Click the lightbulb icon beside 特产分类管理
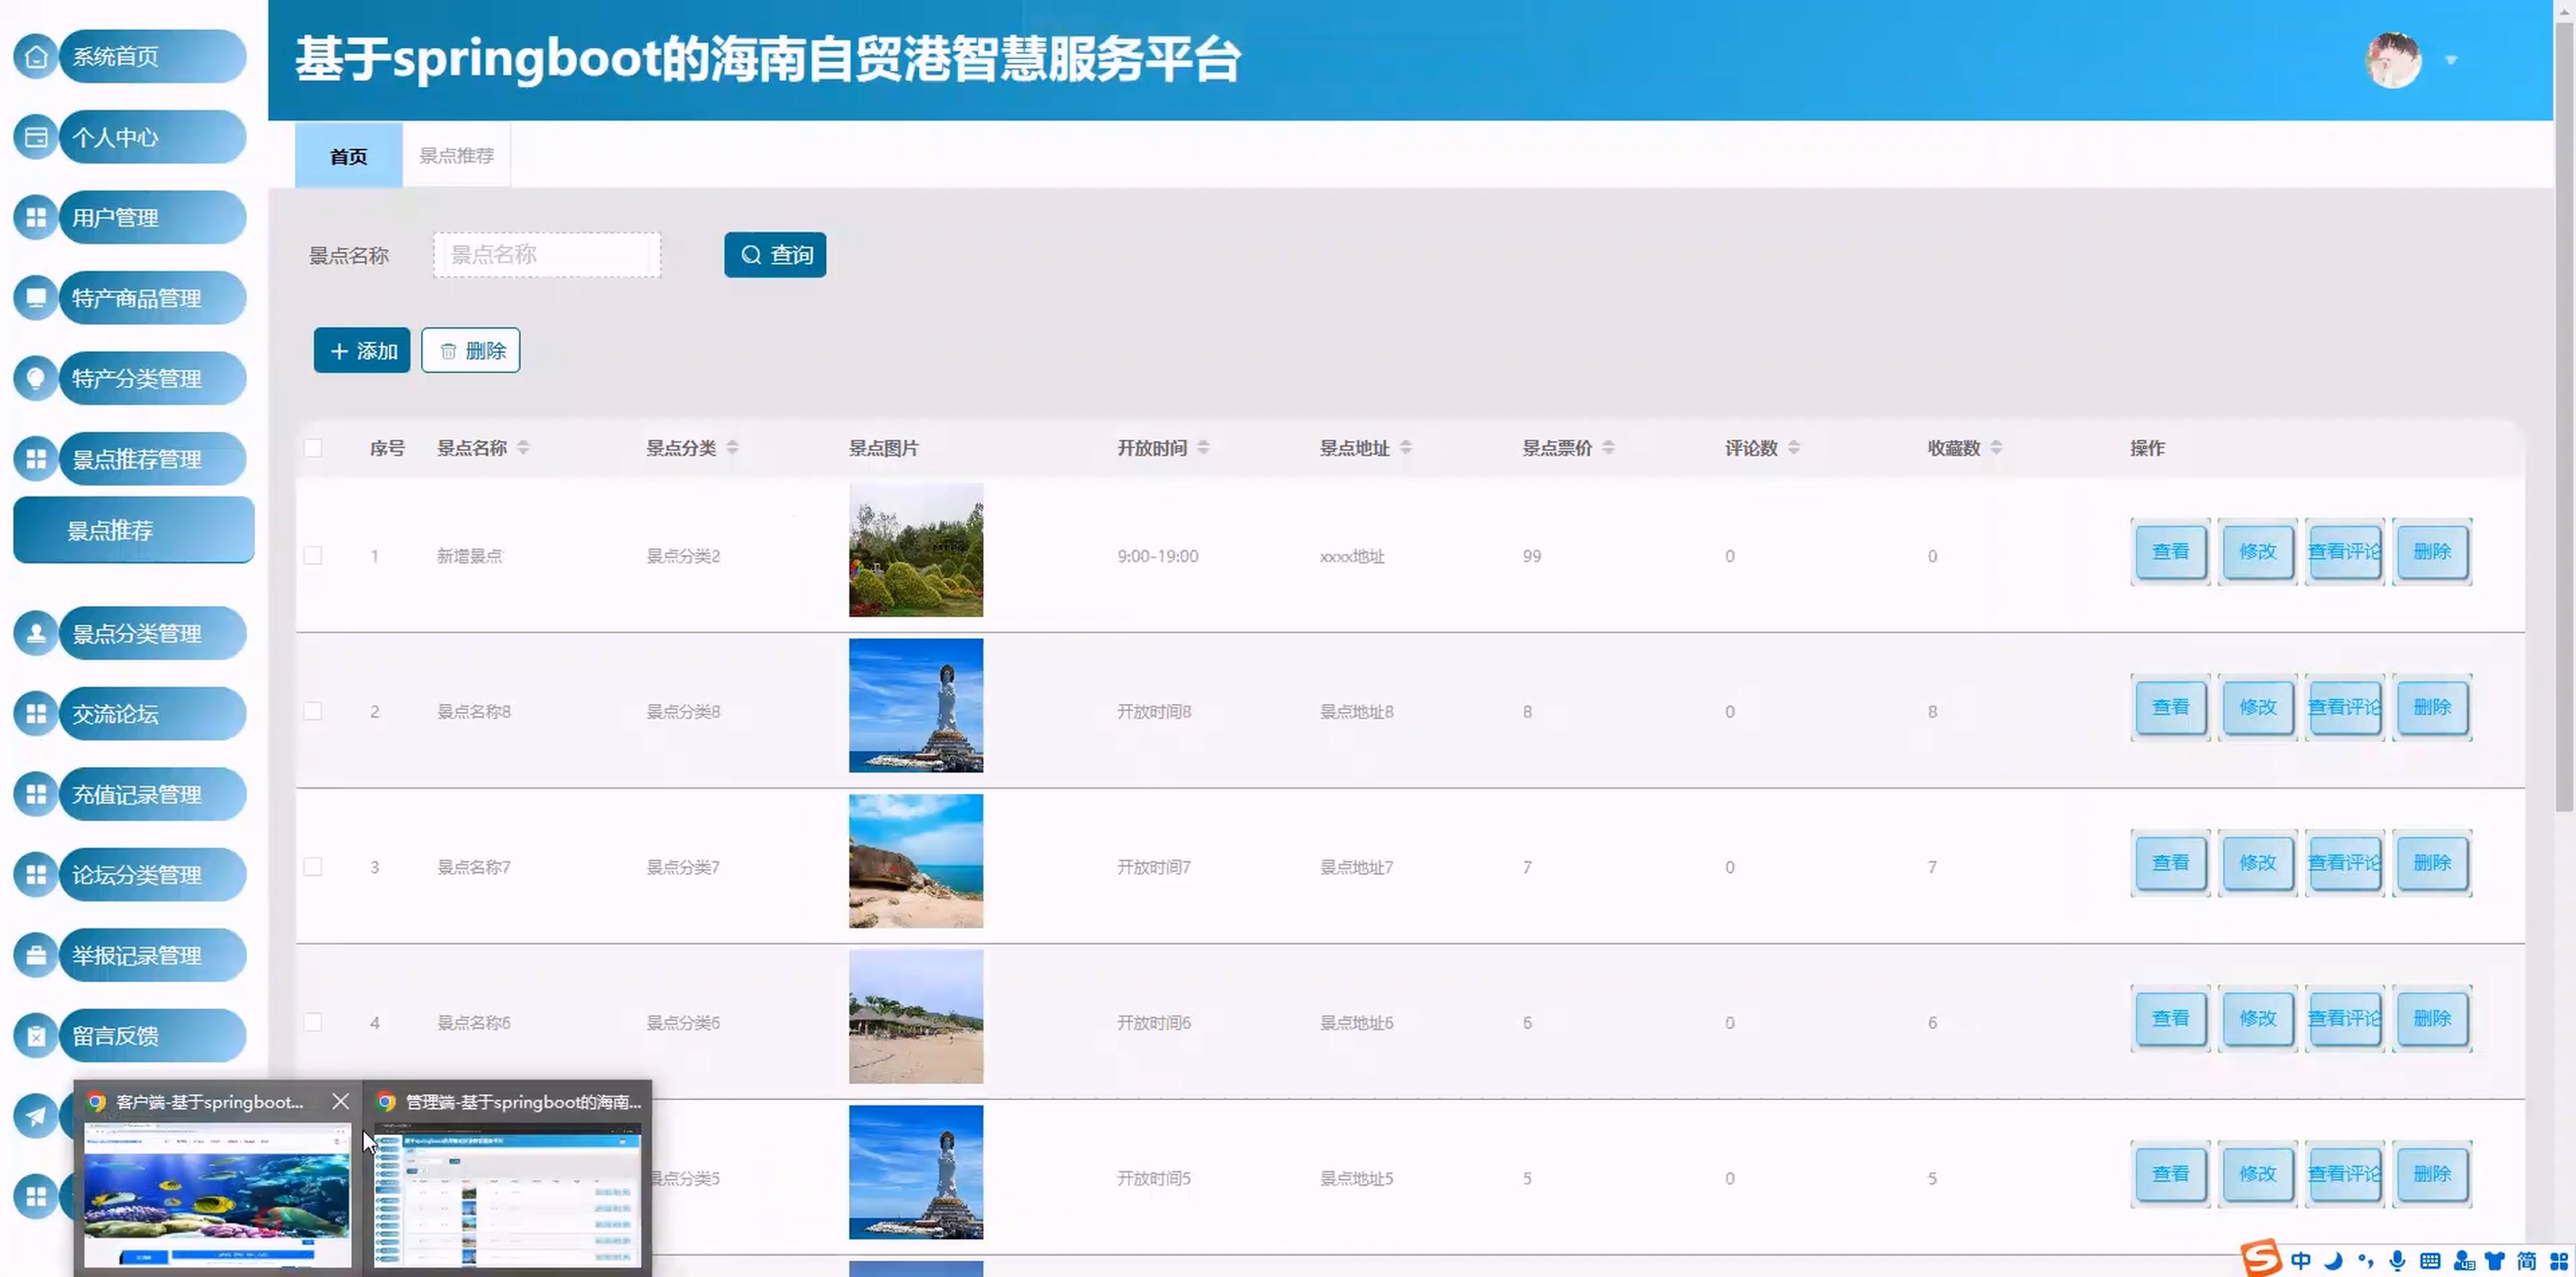 36,379
